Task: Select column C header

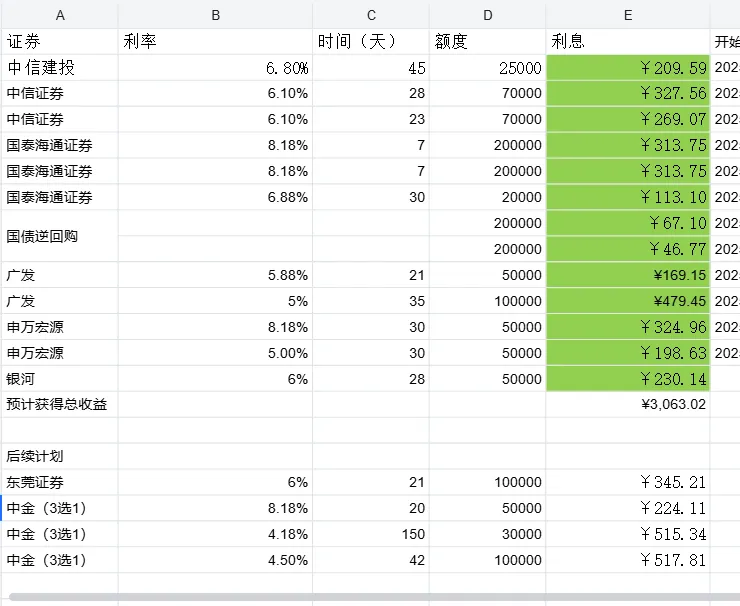Action: 371,15
